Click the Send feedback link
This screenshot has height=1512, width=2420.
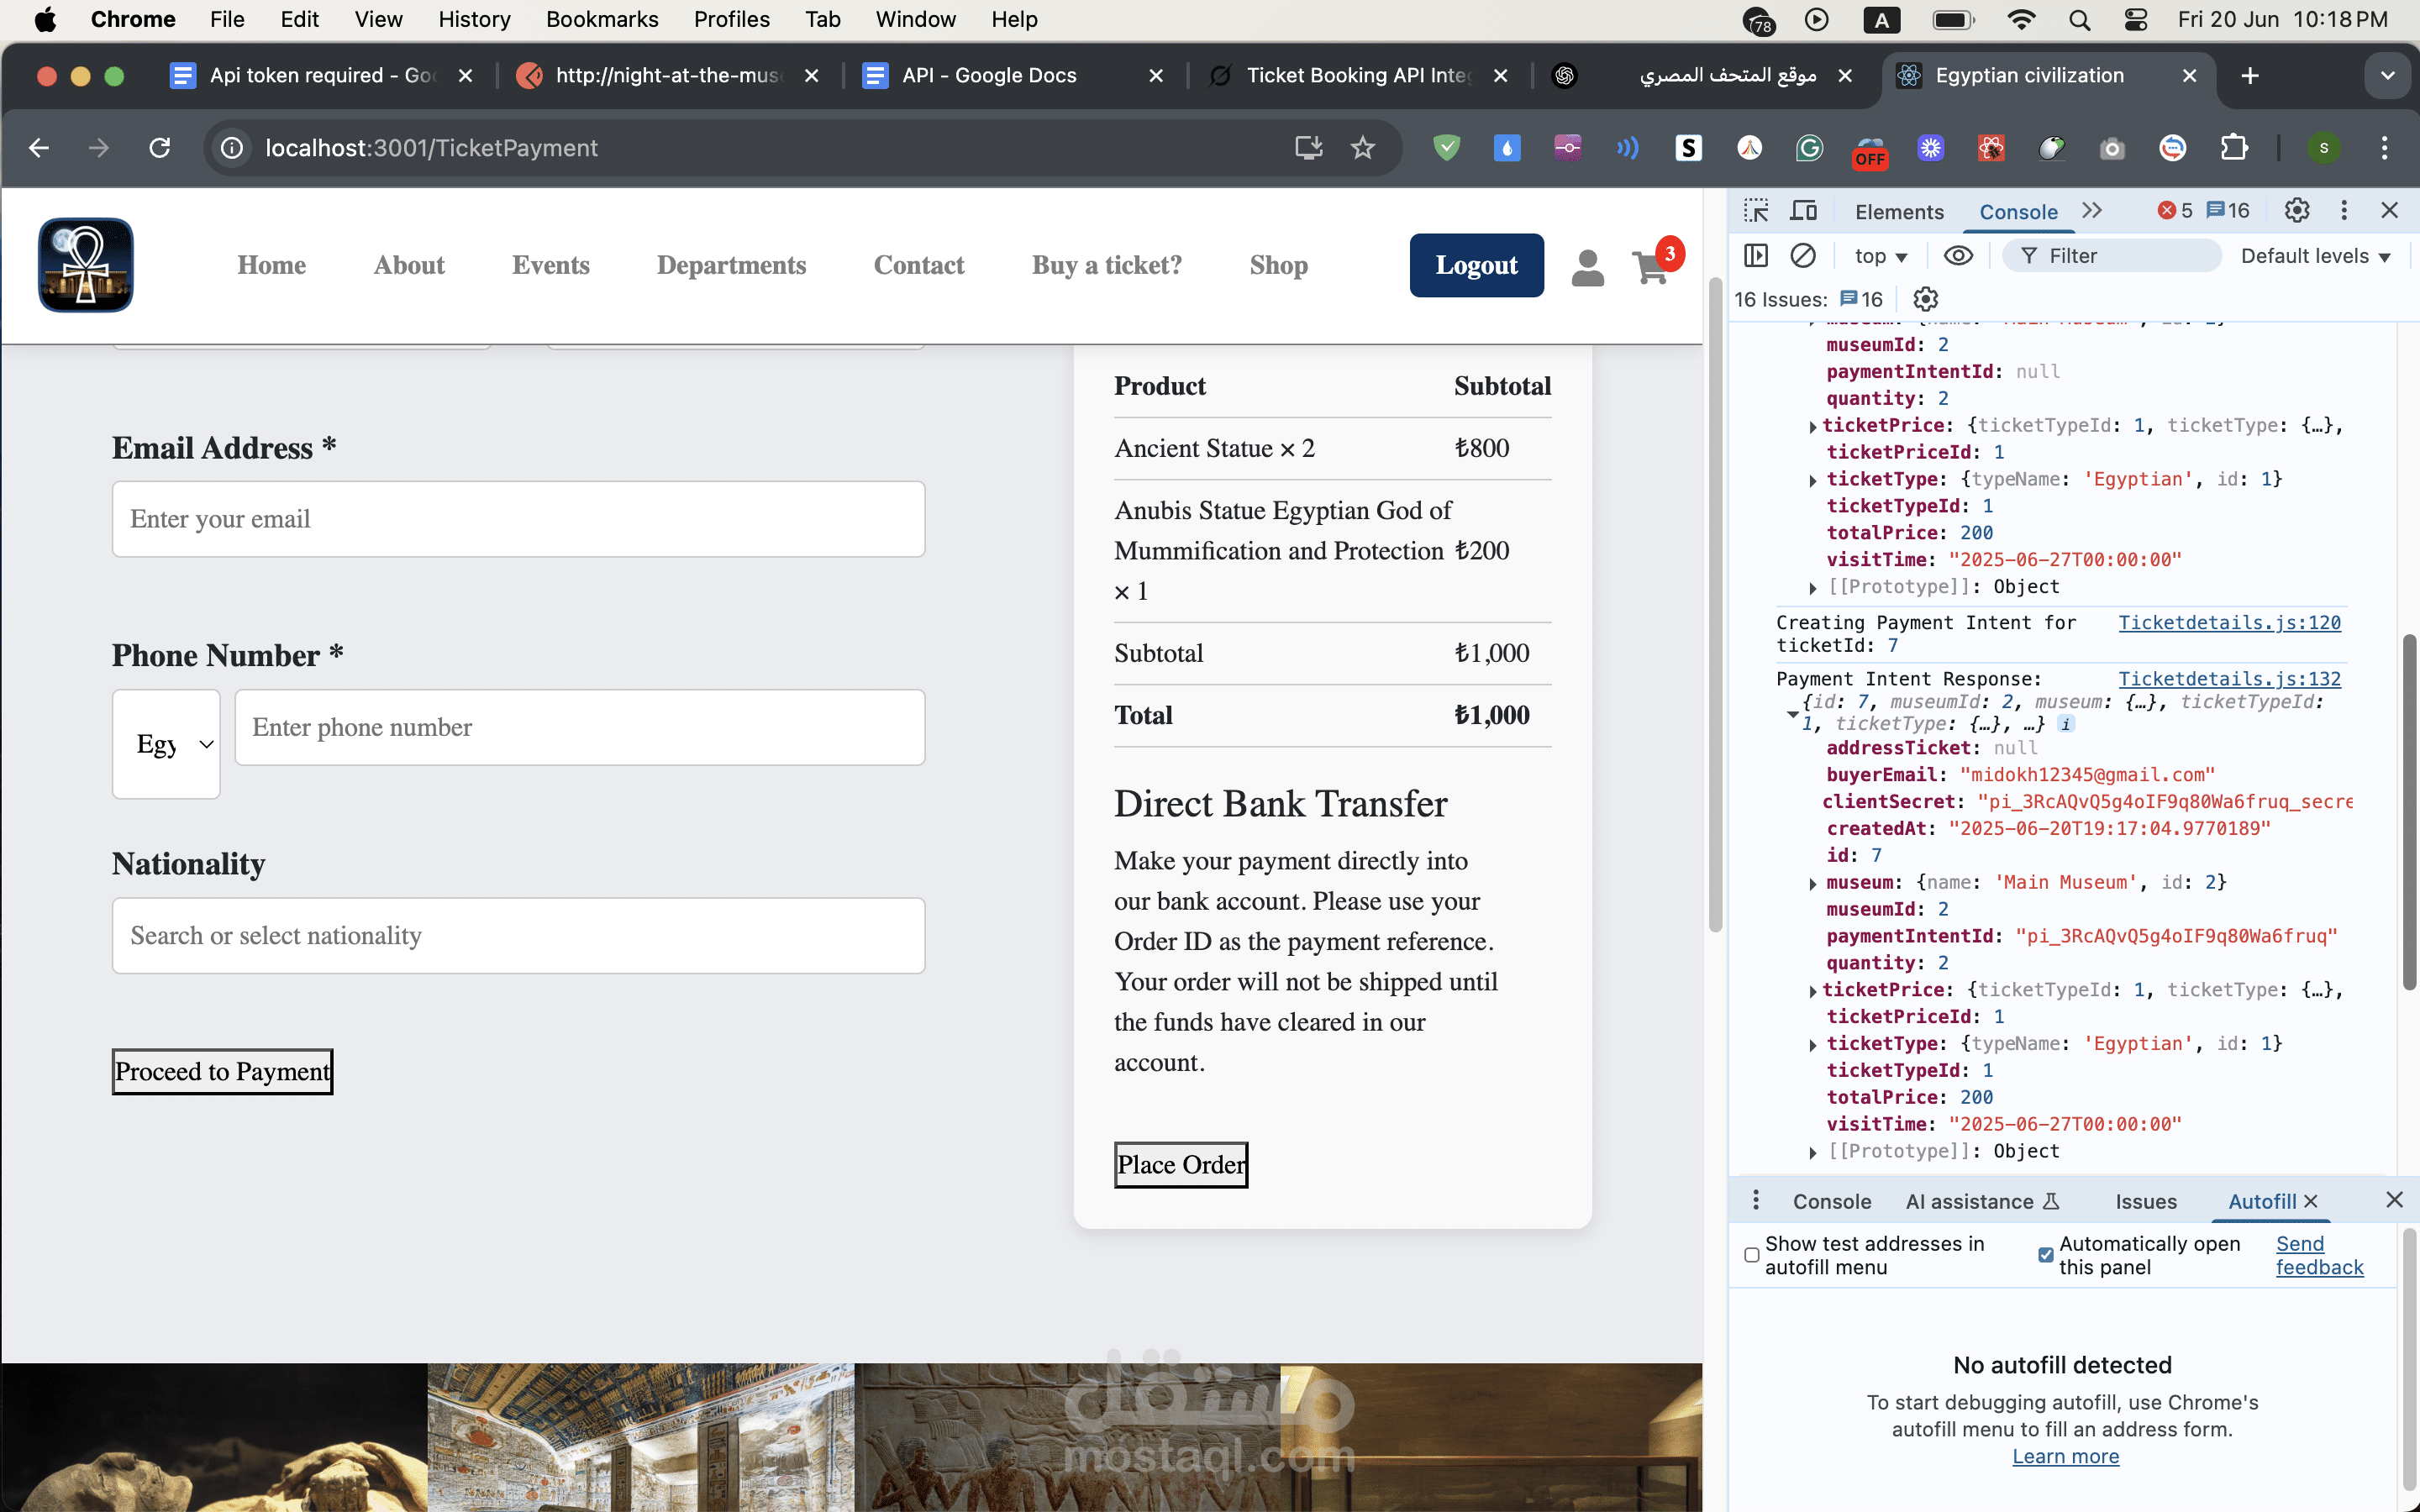2319,1255
